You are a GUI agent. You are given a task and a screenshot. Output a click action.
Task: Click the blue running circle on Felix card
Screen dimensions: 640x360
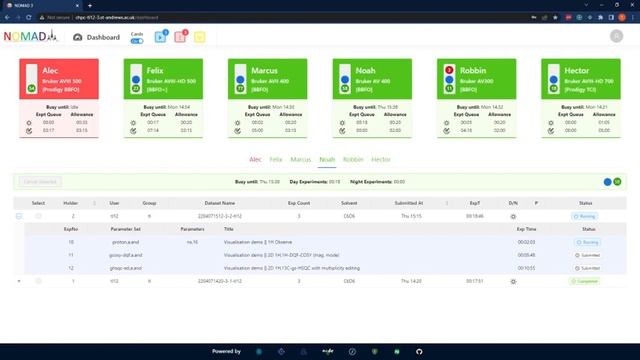(x=136, y=80)
